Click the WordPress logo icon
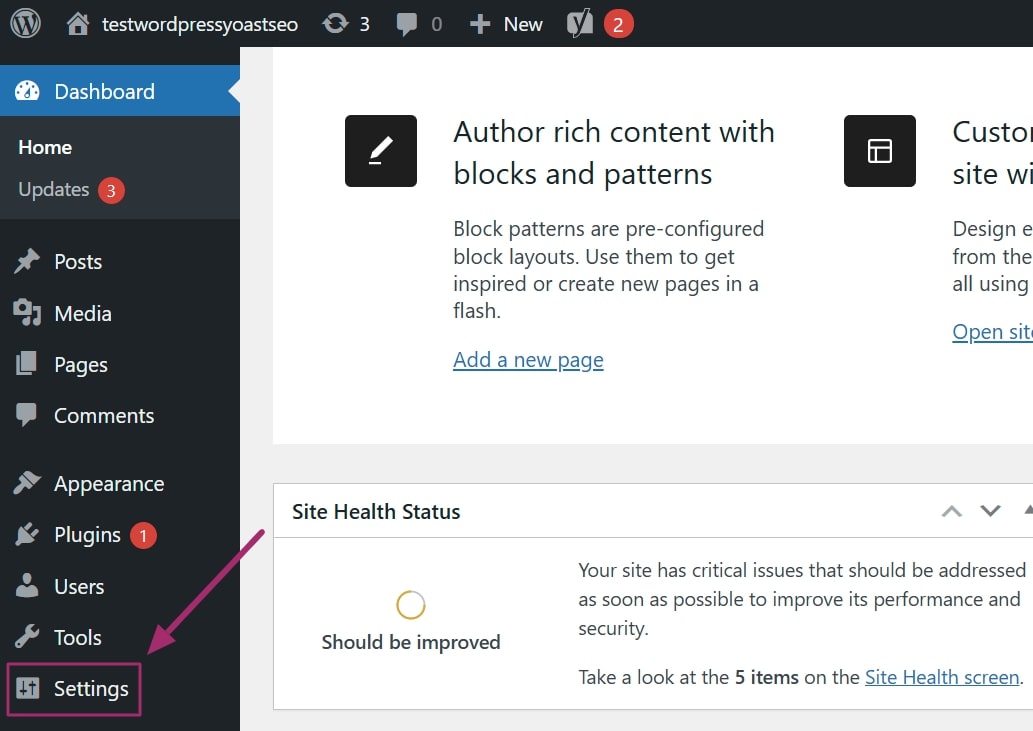 25,23
